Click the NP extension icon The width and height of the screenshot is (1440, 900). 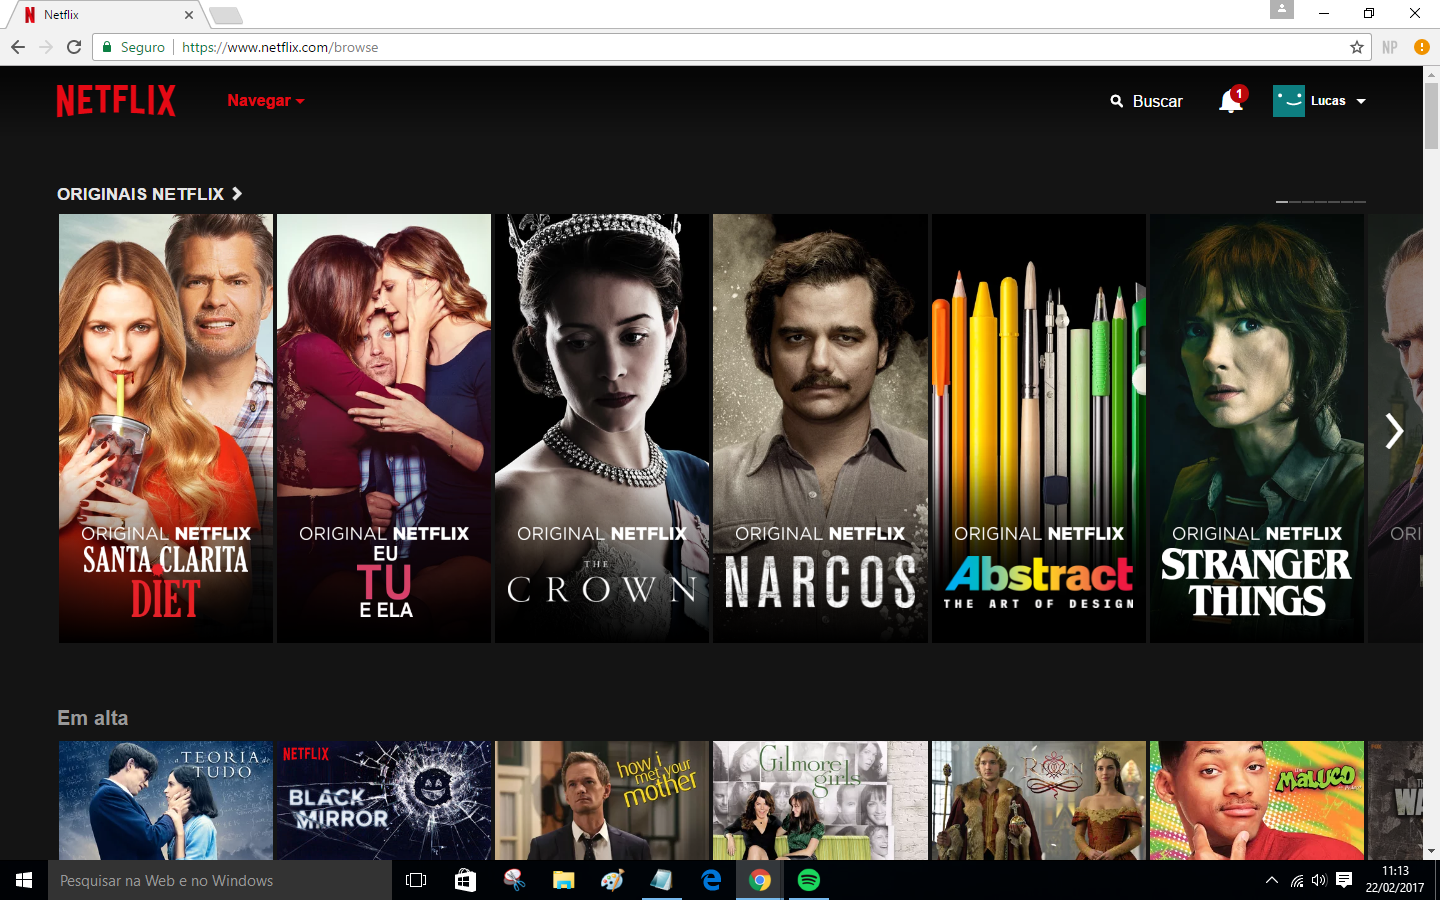[x=1390, y=47]
